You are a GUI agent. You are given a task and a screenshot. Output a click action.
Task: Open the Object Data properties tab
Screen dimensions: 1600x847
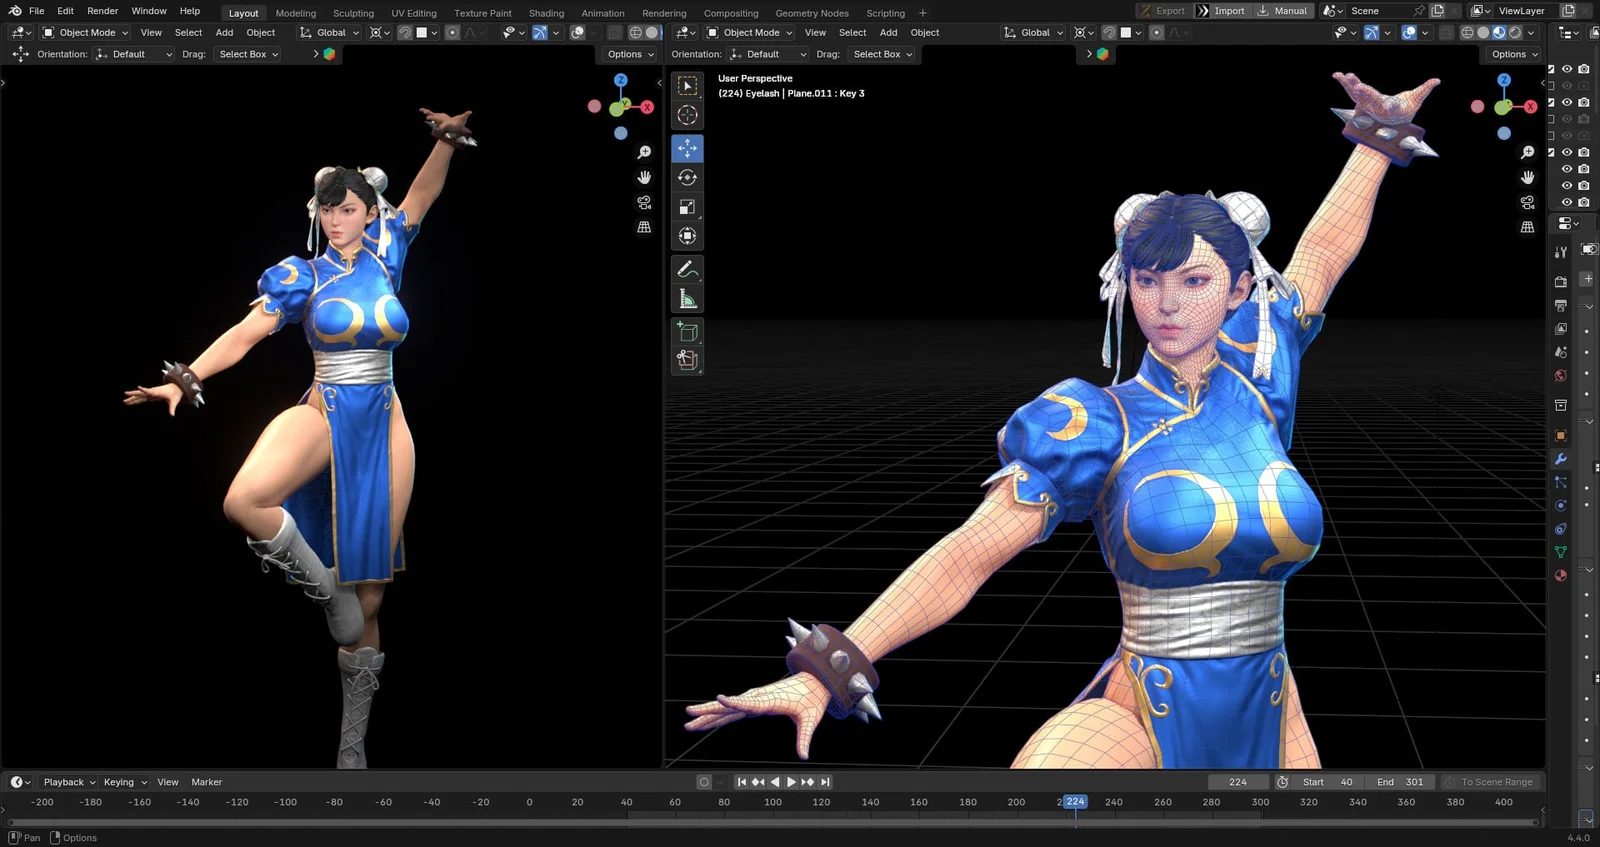coord(1560,552)
